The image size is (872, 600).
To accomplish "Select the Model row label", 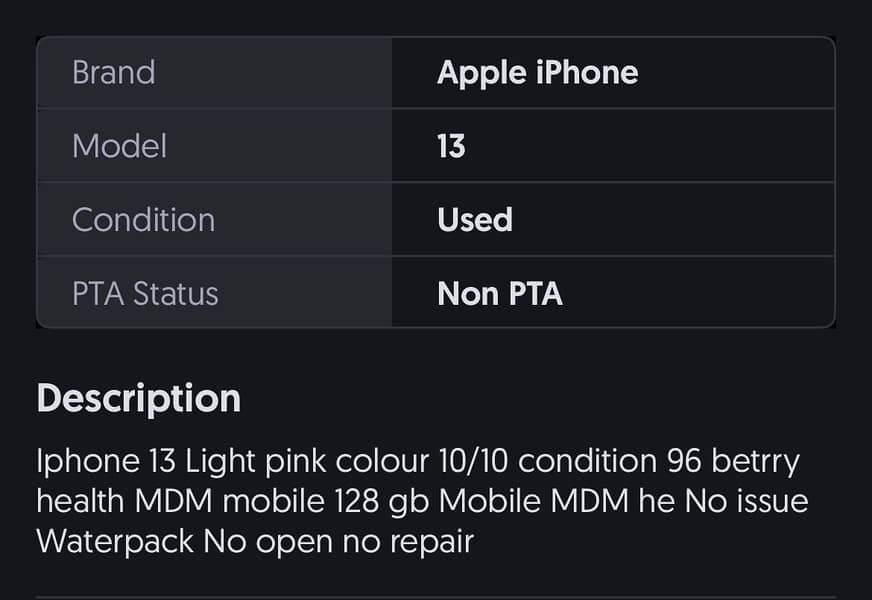I will click(x=119, y=145).
